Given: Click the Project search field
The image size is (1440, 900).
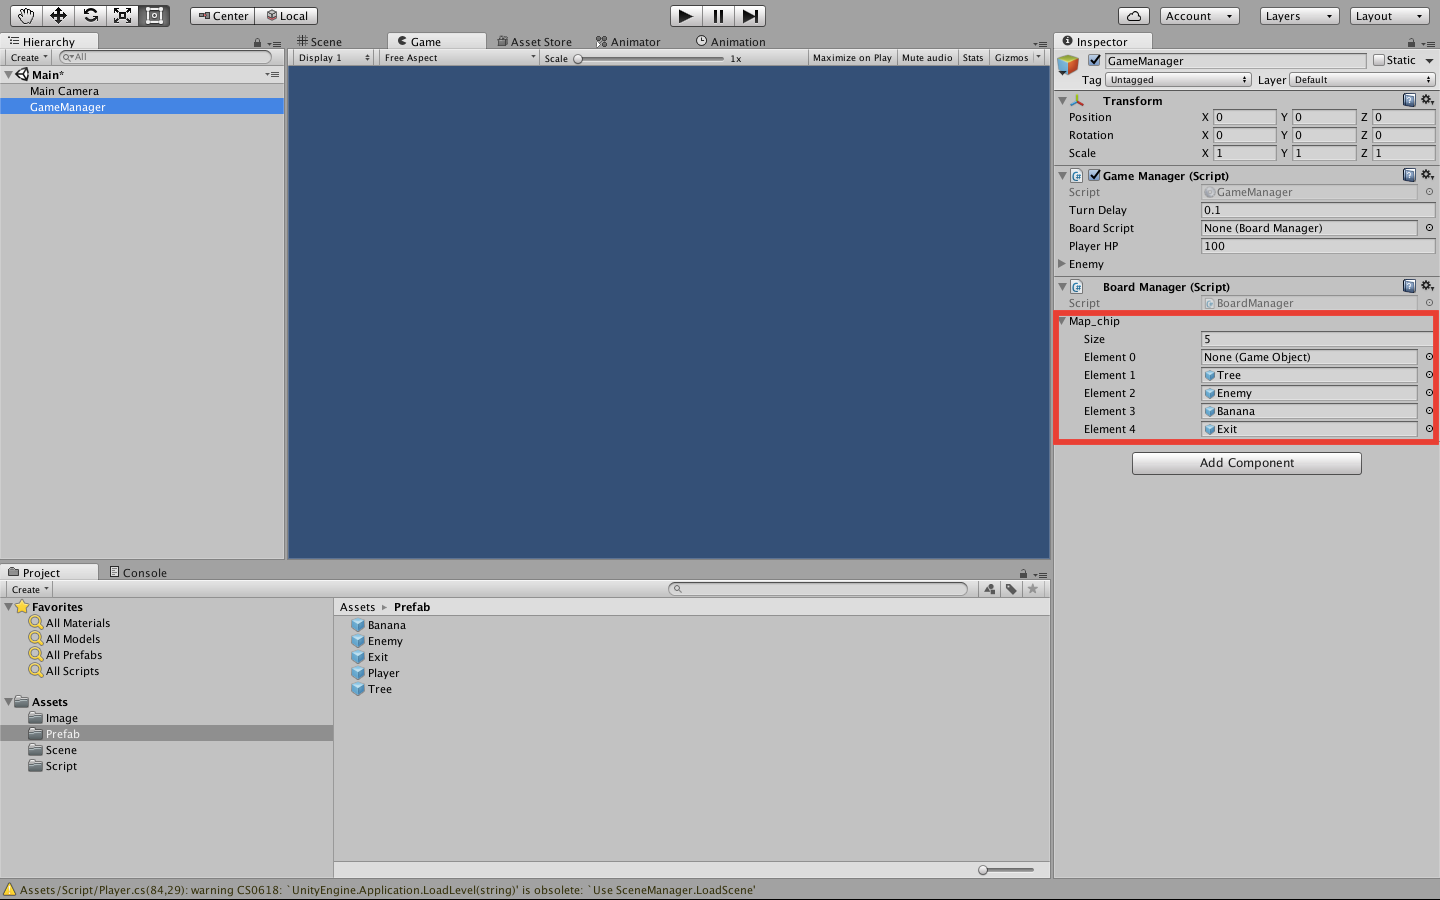Looking at the screenshot, I should click(x=818, y=589).
